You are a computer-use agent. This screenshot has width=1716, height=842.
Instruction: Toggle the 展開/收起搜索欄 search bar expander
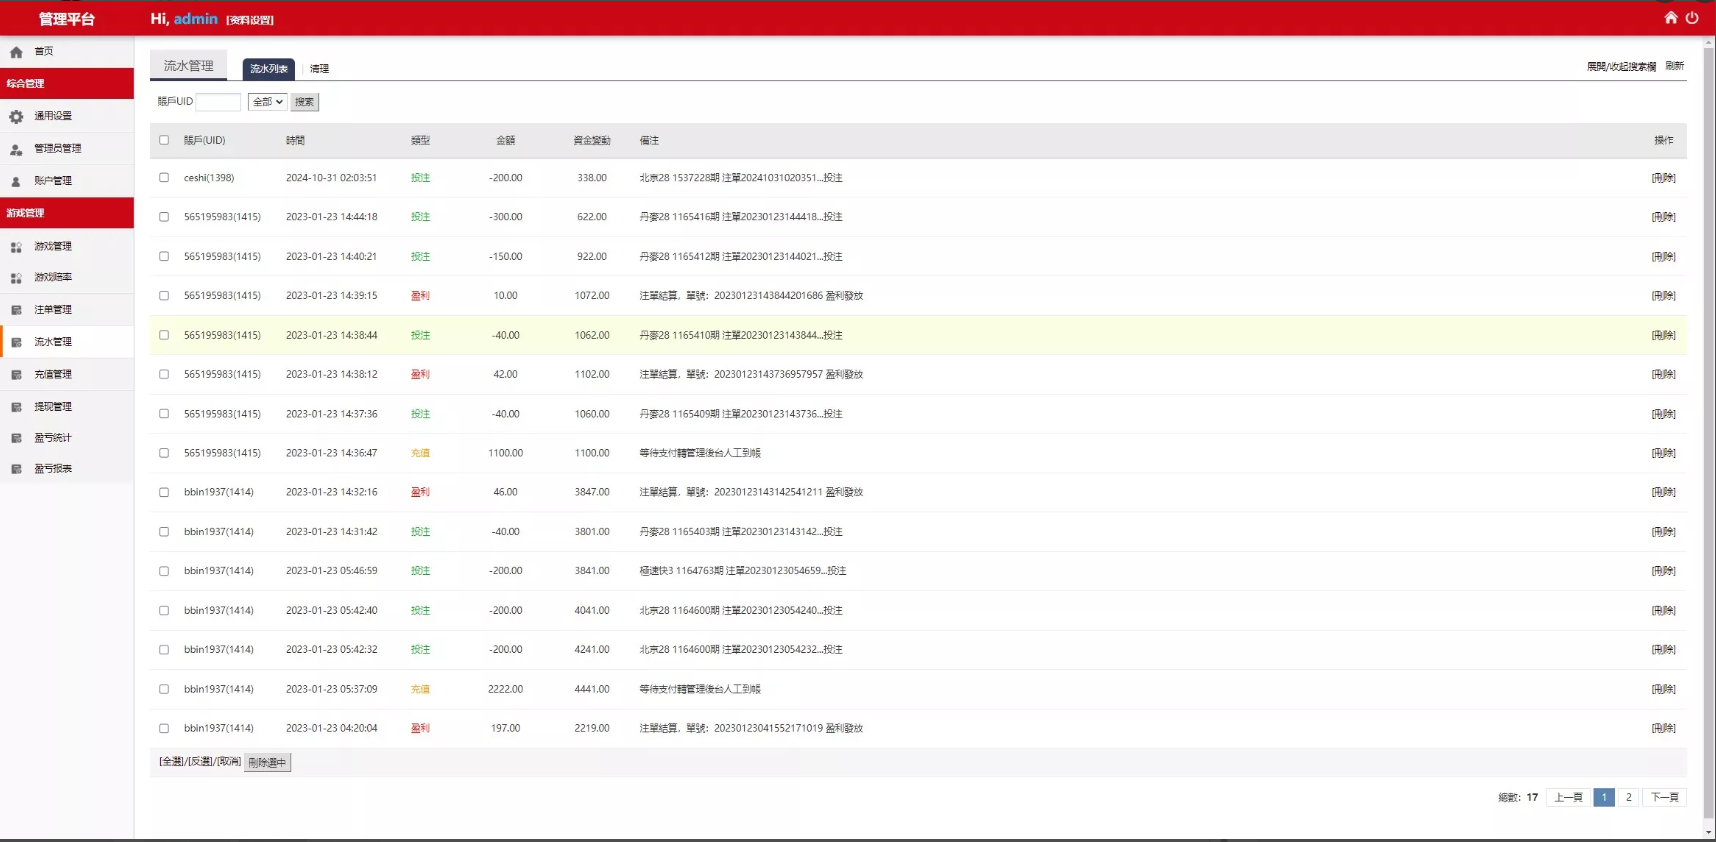[1620, 67]
